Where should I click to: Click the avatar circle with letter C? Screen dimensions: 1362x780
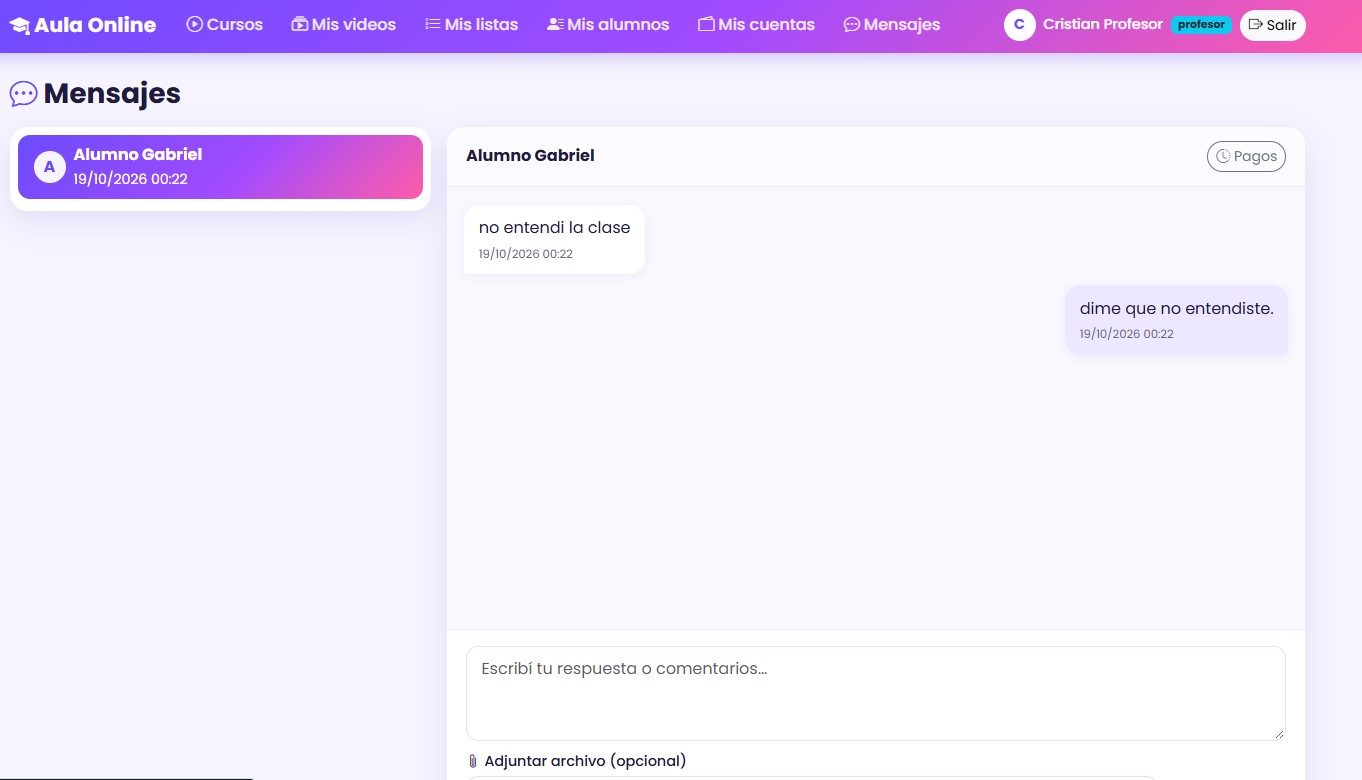click(x=1019, y=25)
